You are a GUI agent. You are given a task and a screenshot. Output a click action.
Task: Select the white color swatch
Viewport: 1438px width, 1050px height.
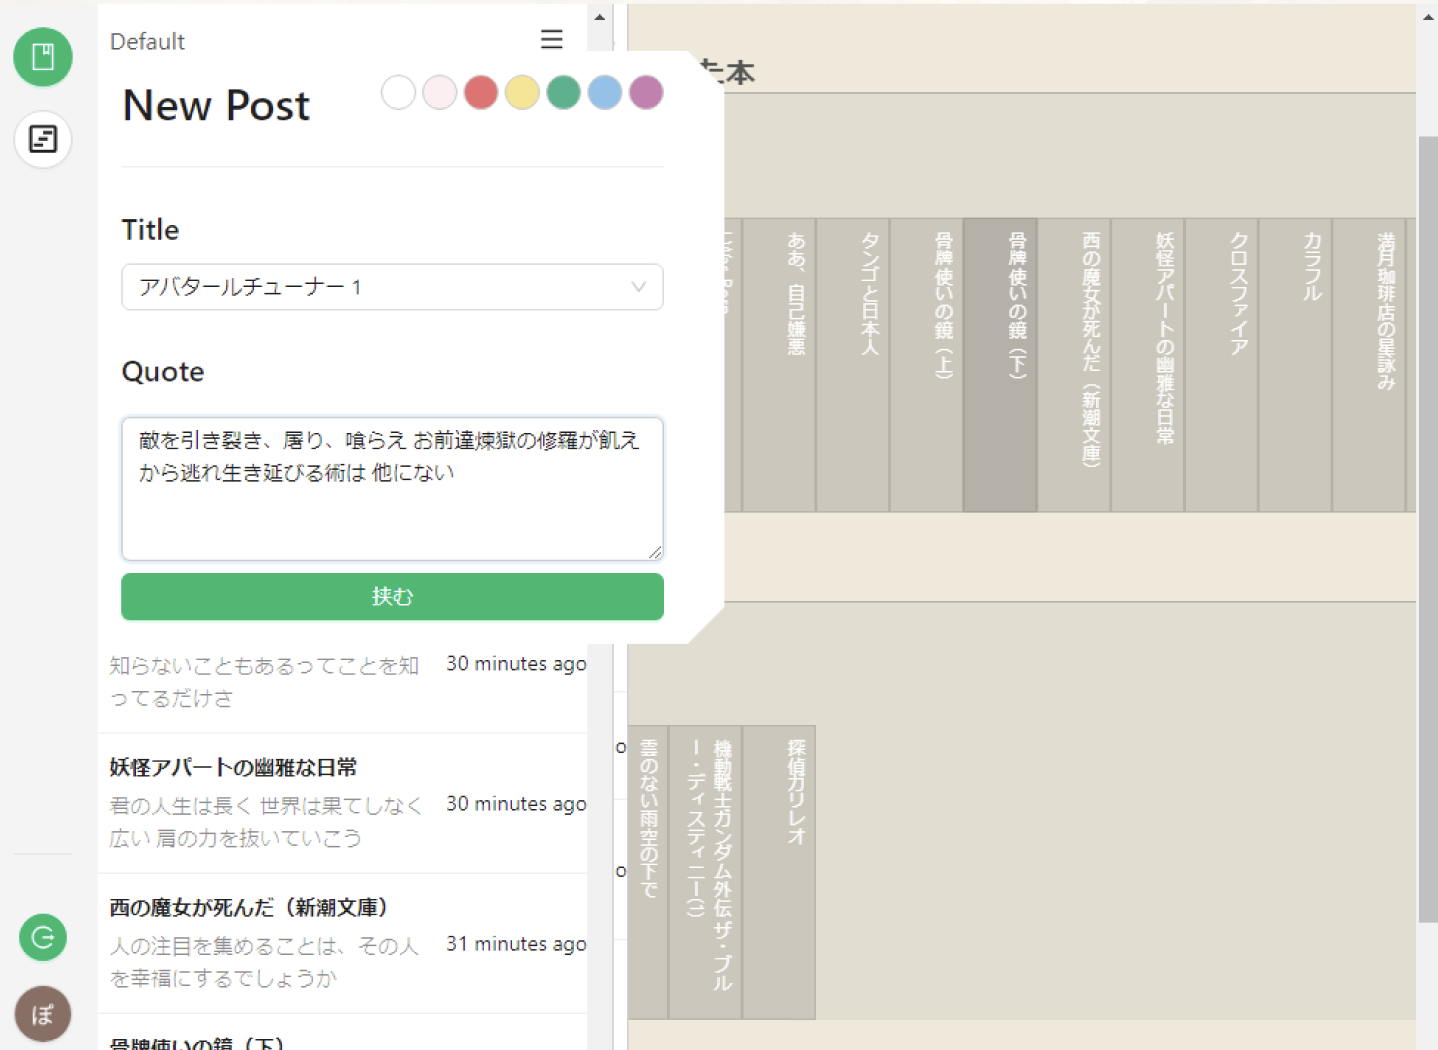click(x=398, y=92)
